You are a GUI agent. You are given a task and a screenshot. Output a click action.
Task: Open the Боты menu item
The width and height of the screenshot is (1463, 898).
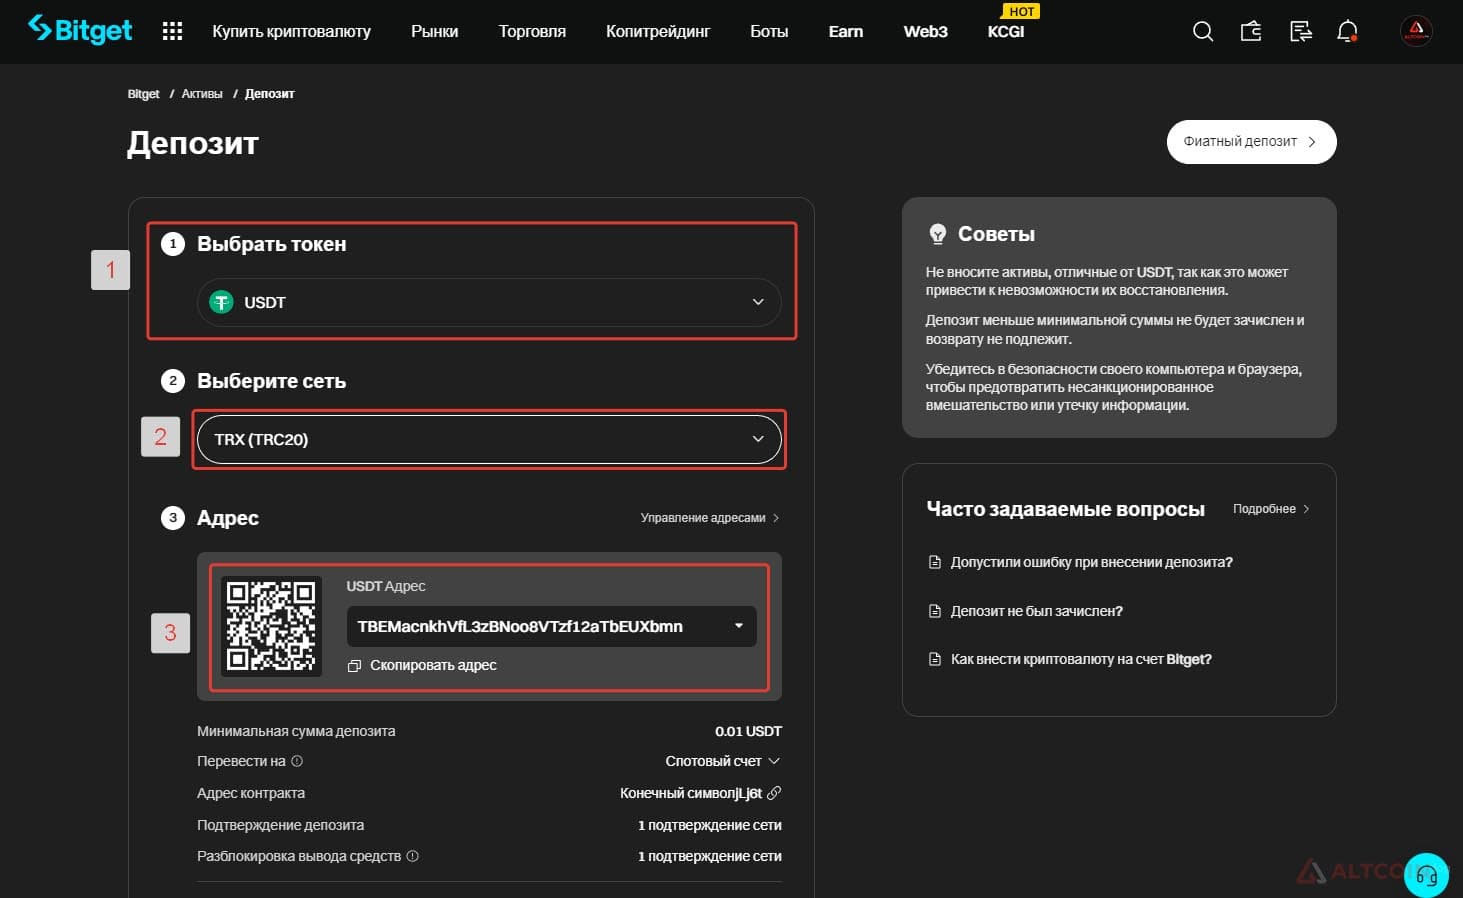click(x=769, y=32)
